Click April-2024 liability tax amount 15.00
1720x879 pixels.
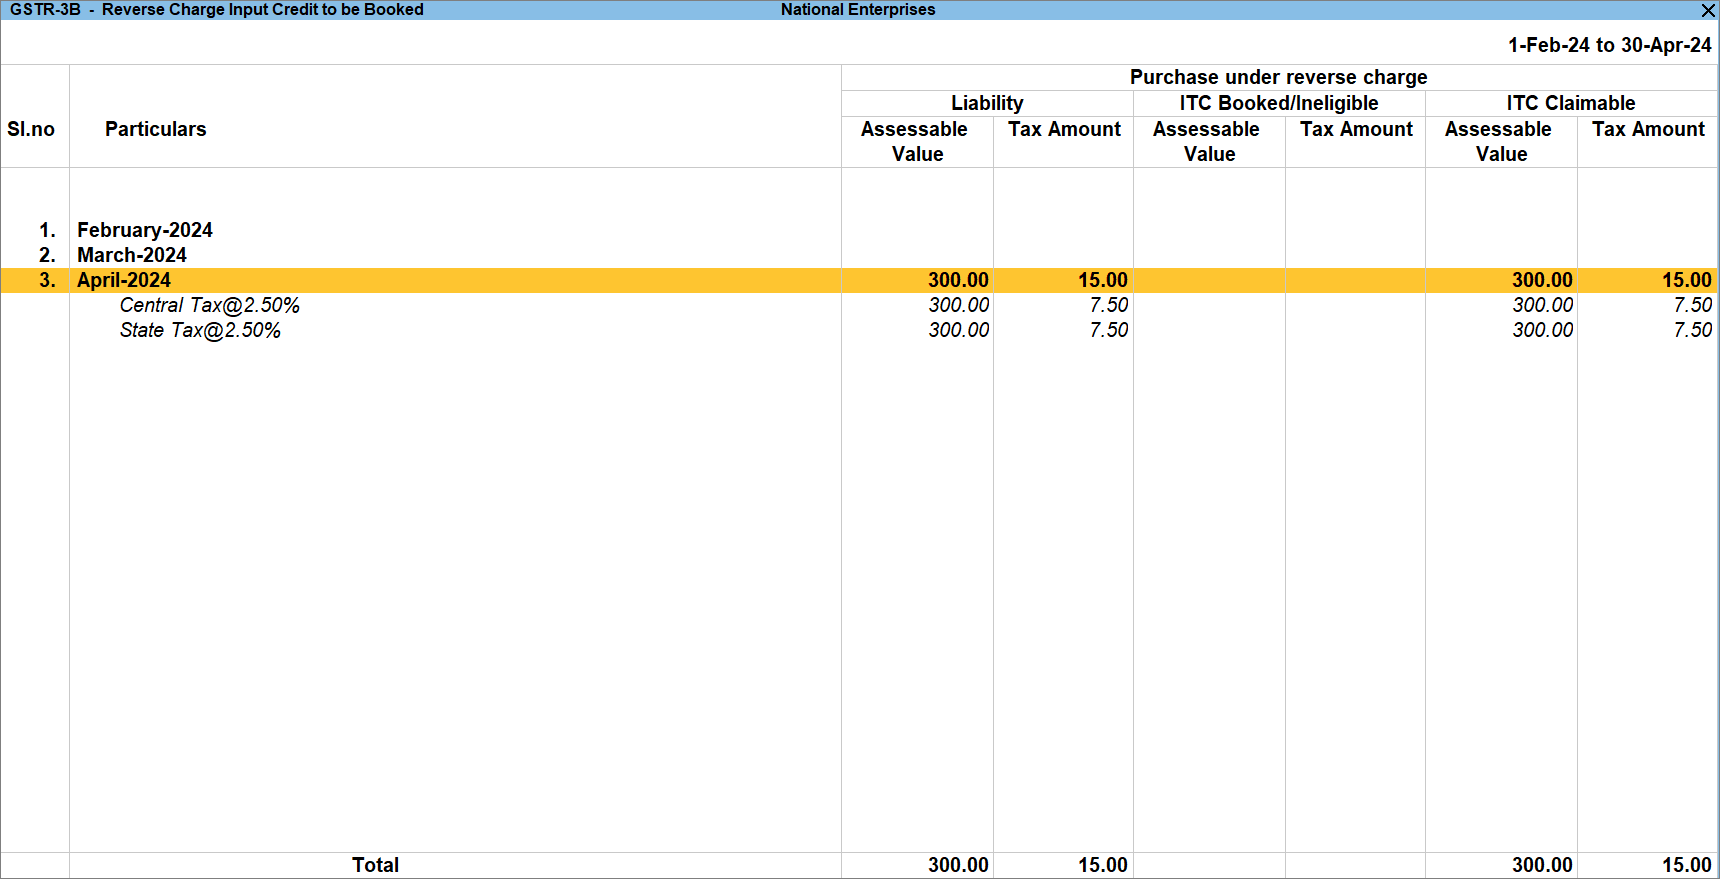[x=1102, y=280]
